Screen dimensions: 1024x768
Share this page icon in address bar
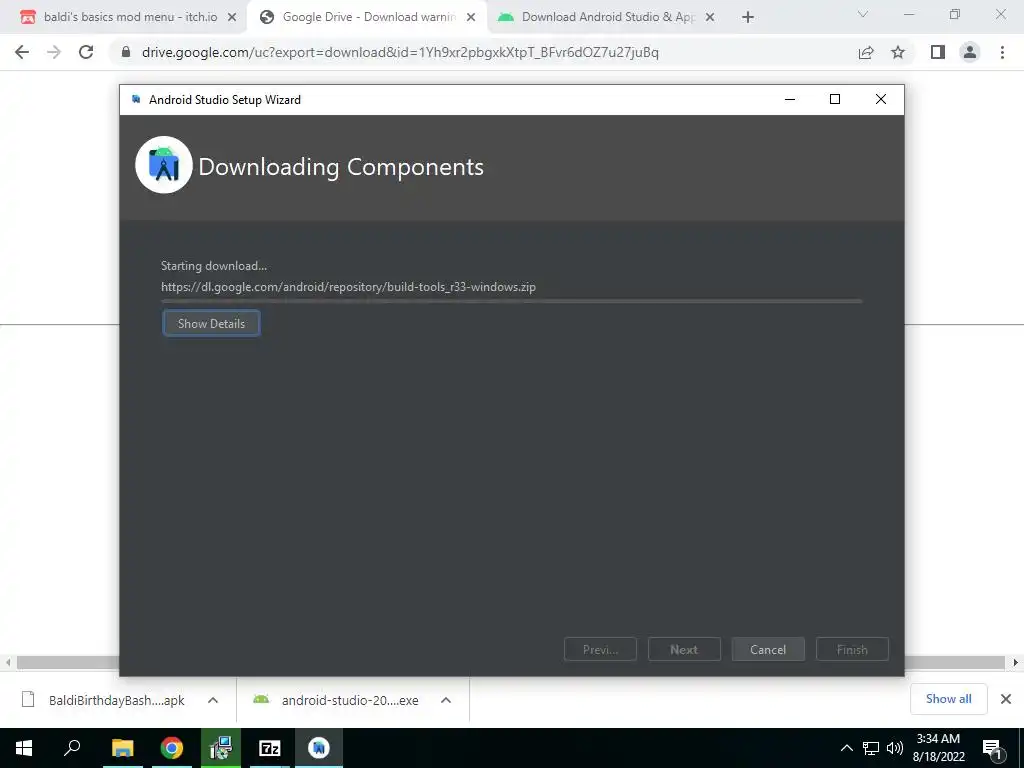pos(866,52)
